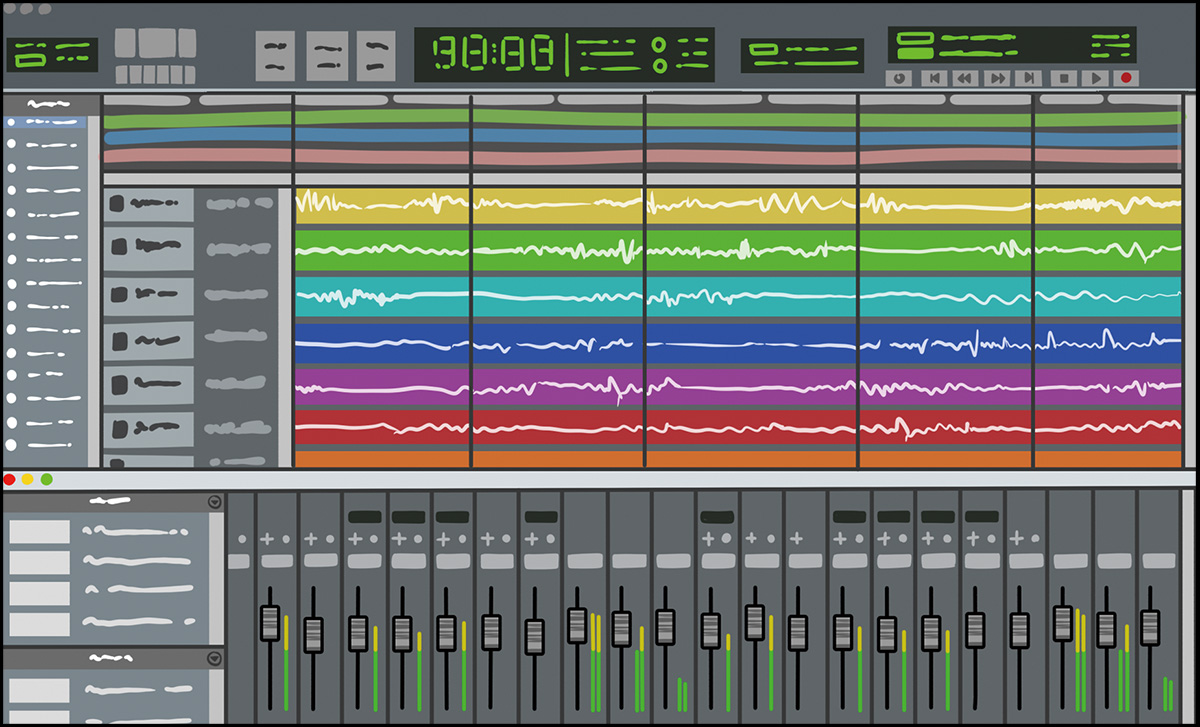Grab the last mixer channel's fader handle

pos(1150,628)
